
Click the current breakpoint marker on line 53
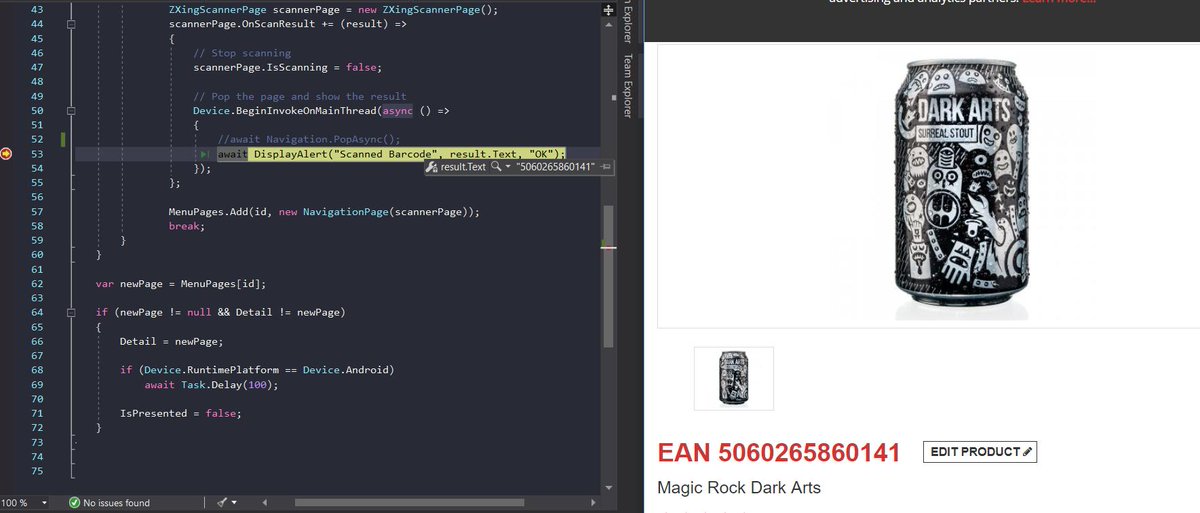(7, 154)
